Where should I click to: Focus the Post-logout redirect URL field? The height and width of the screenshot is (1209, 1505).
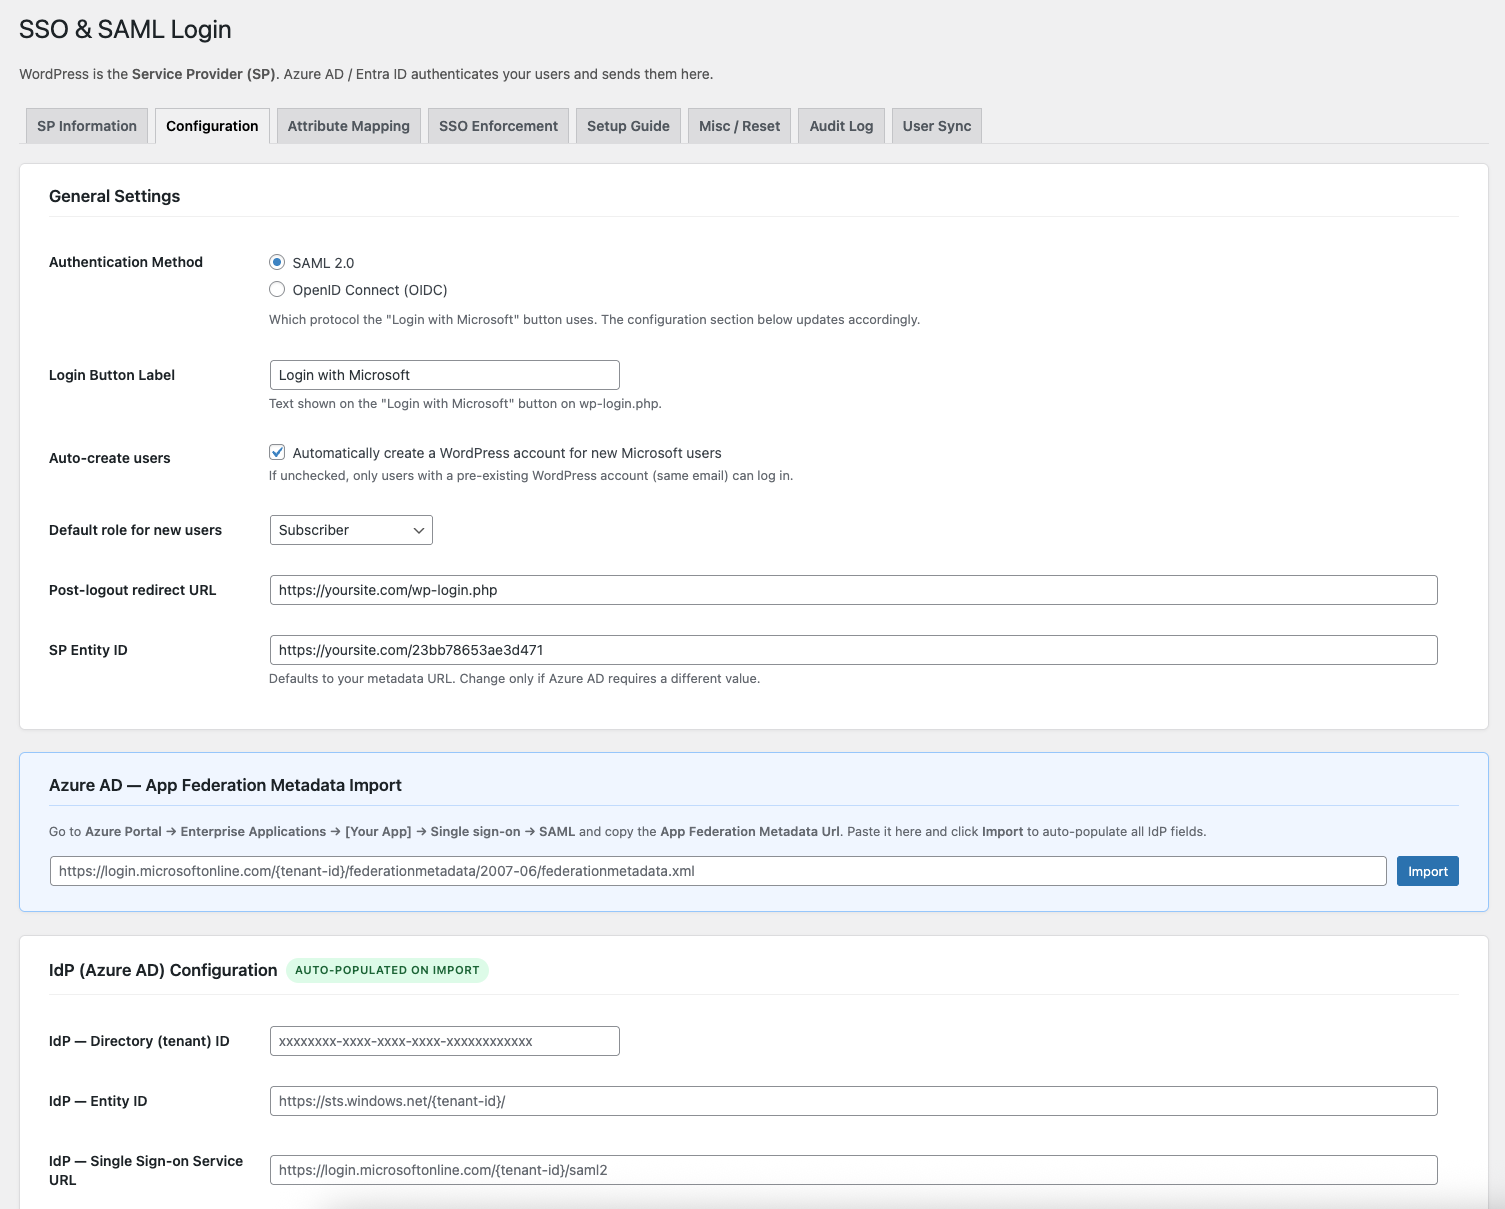(x=854, y=590)
